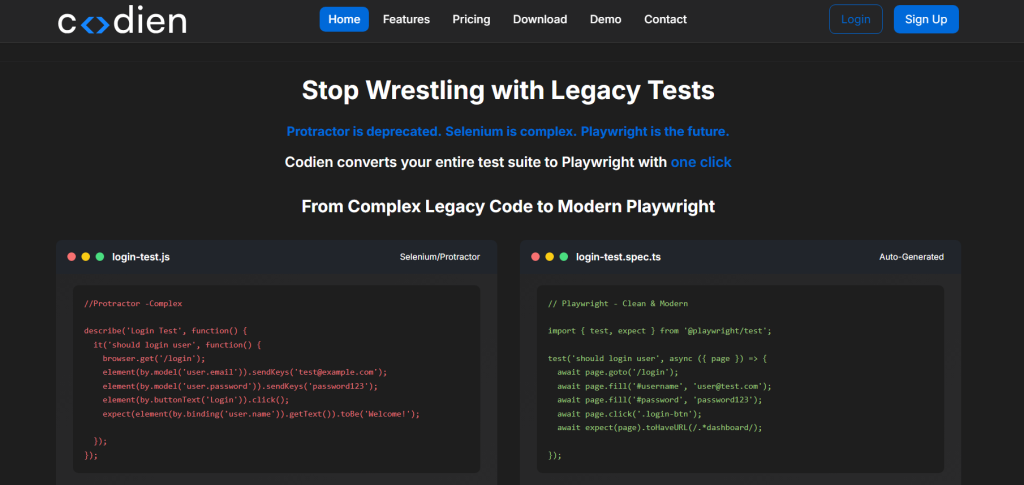
Task: Open the Pricing page
Action: (472, 19)
